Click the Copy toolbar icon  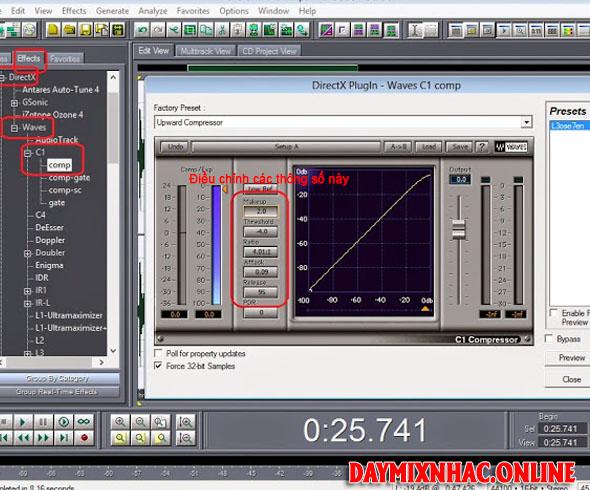tap(206, 30)
